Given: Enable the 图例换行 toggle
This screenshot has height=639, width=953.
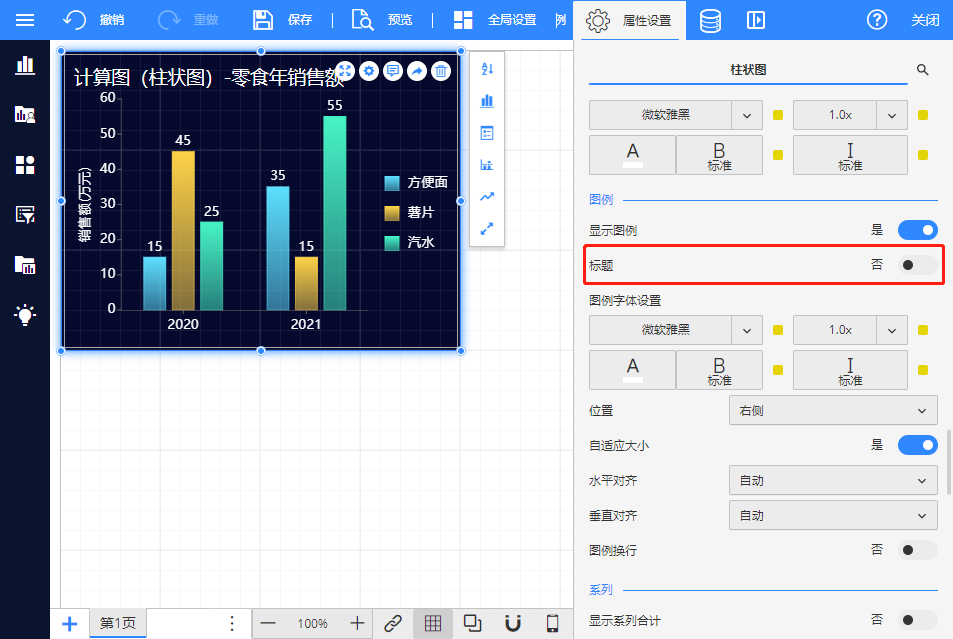Looking at the screenshot, I should [917, 550].
